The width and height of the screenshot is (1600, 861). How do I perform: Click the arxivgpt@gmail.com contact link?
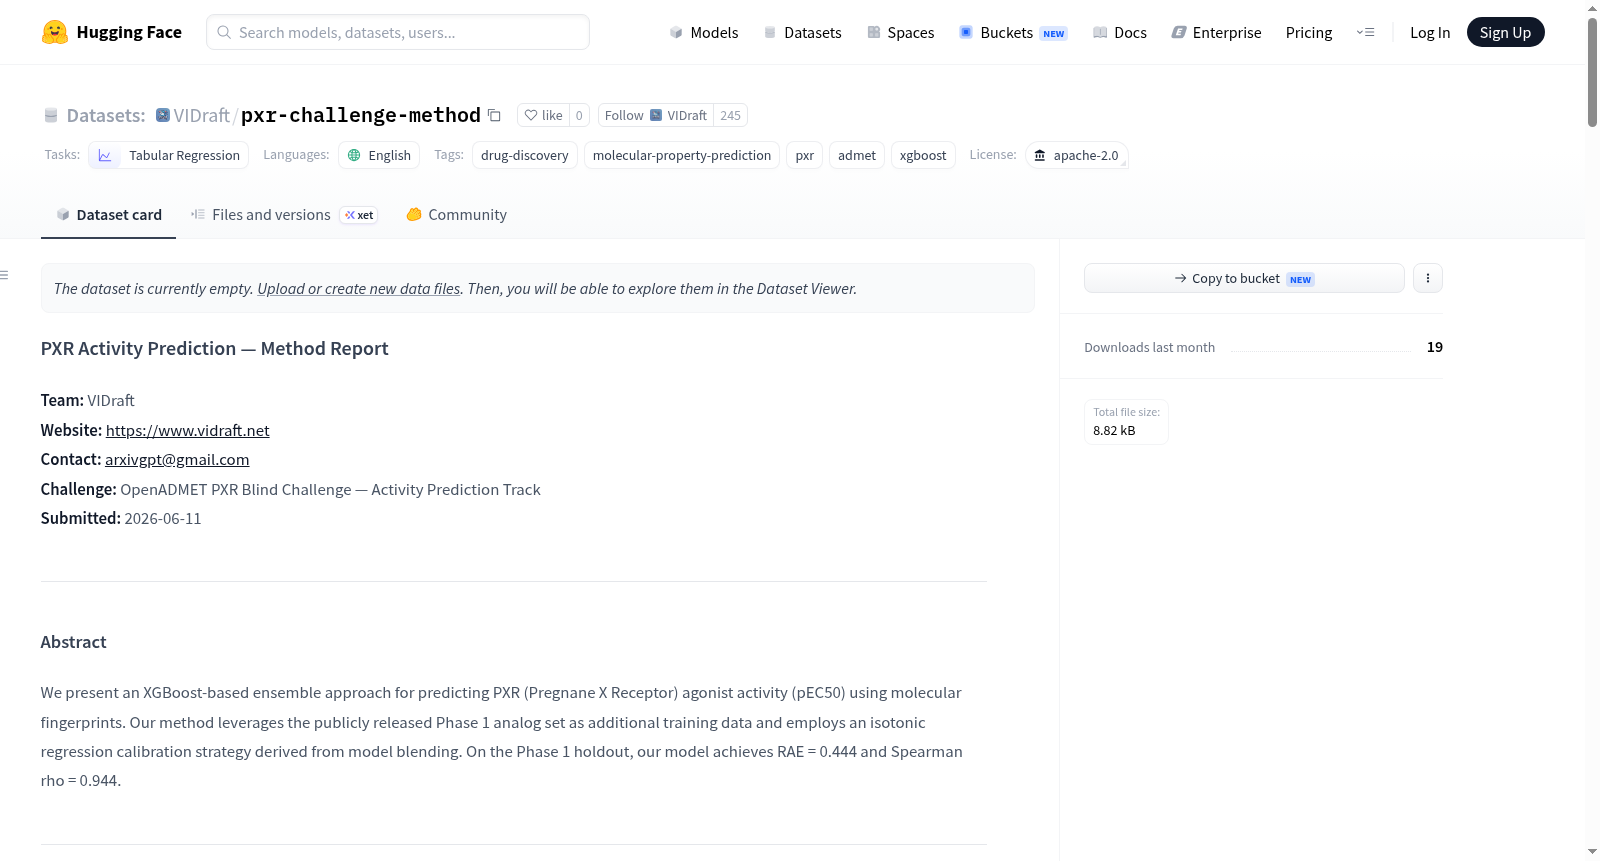(177, 459)
